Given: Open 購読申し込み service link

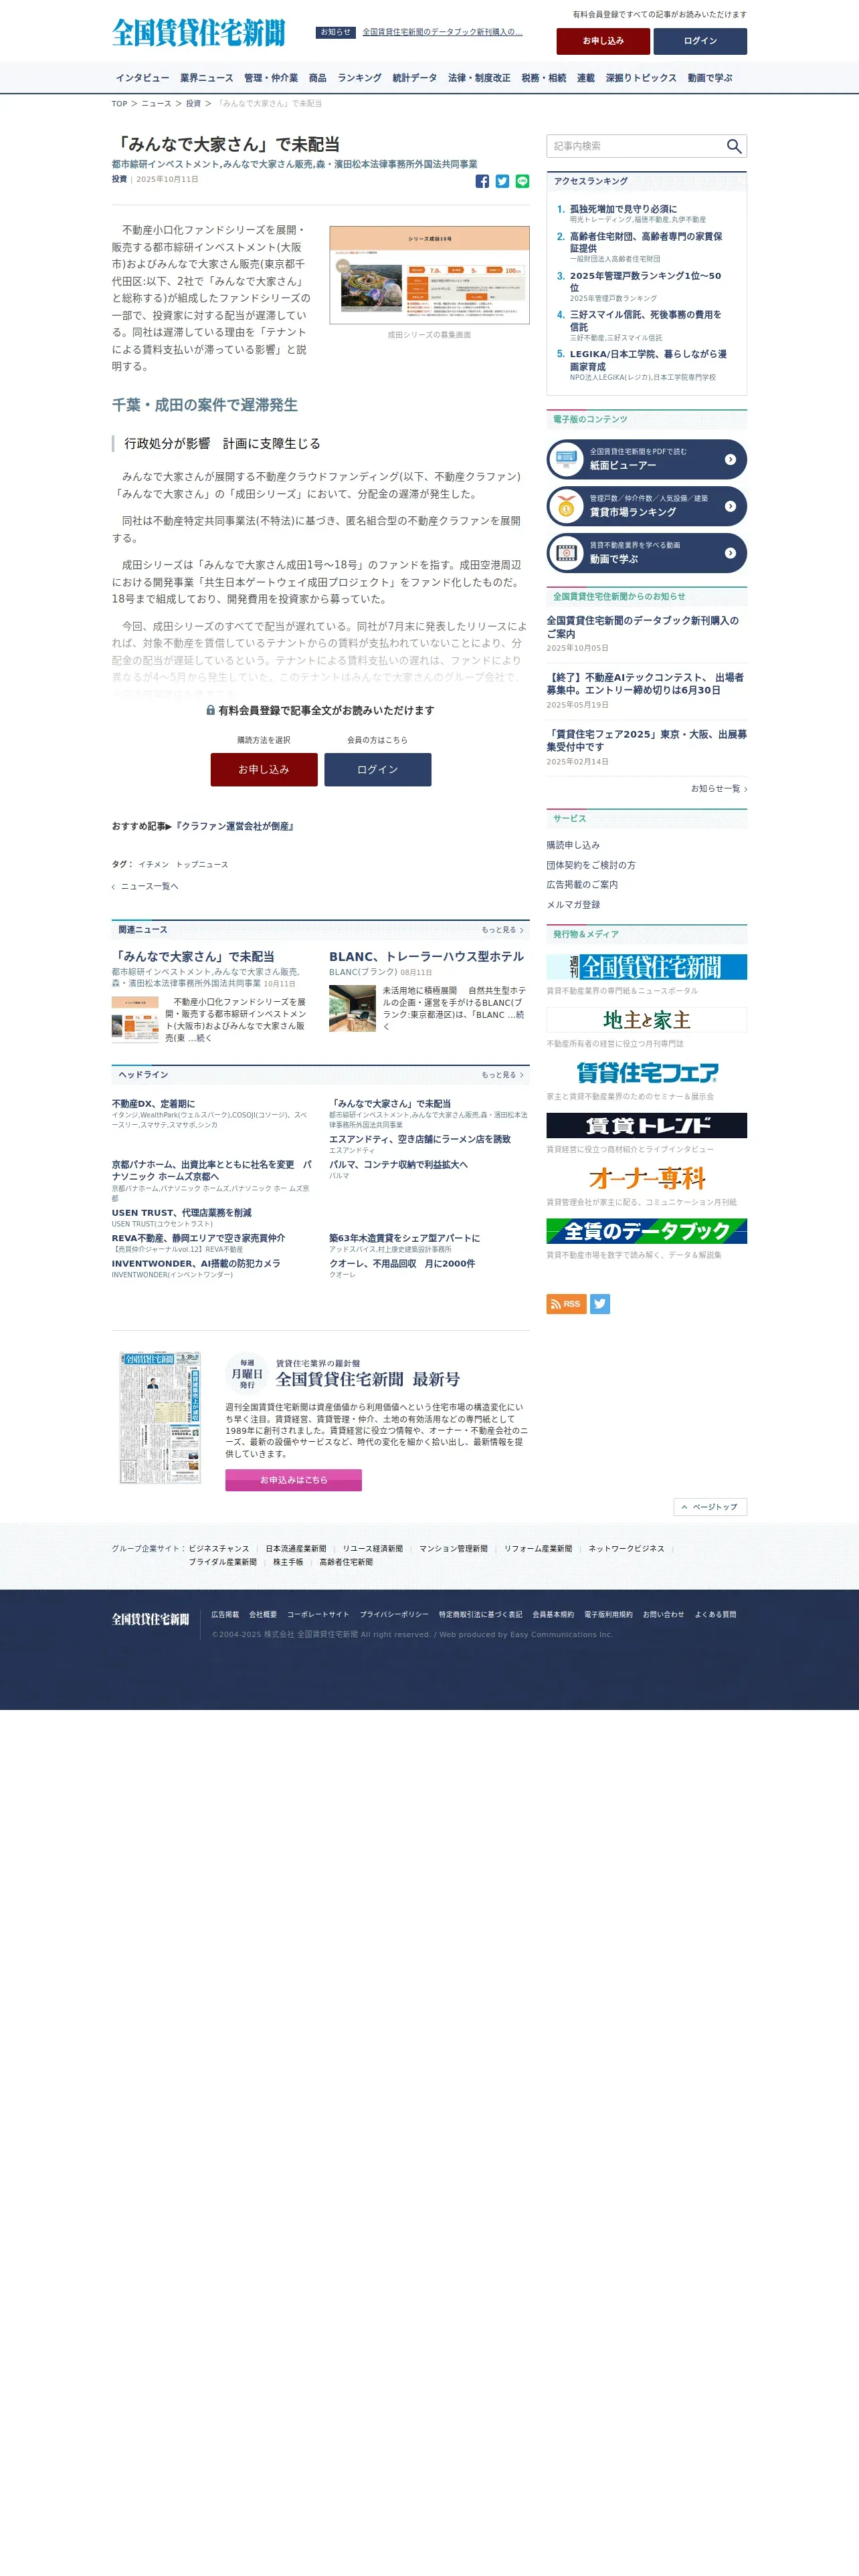Looking at the screenshot, I should pyautogui.click(x=573, y=845).
